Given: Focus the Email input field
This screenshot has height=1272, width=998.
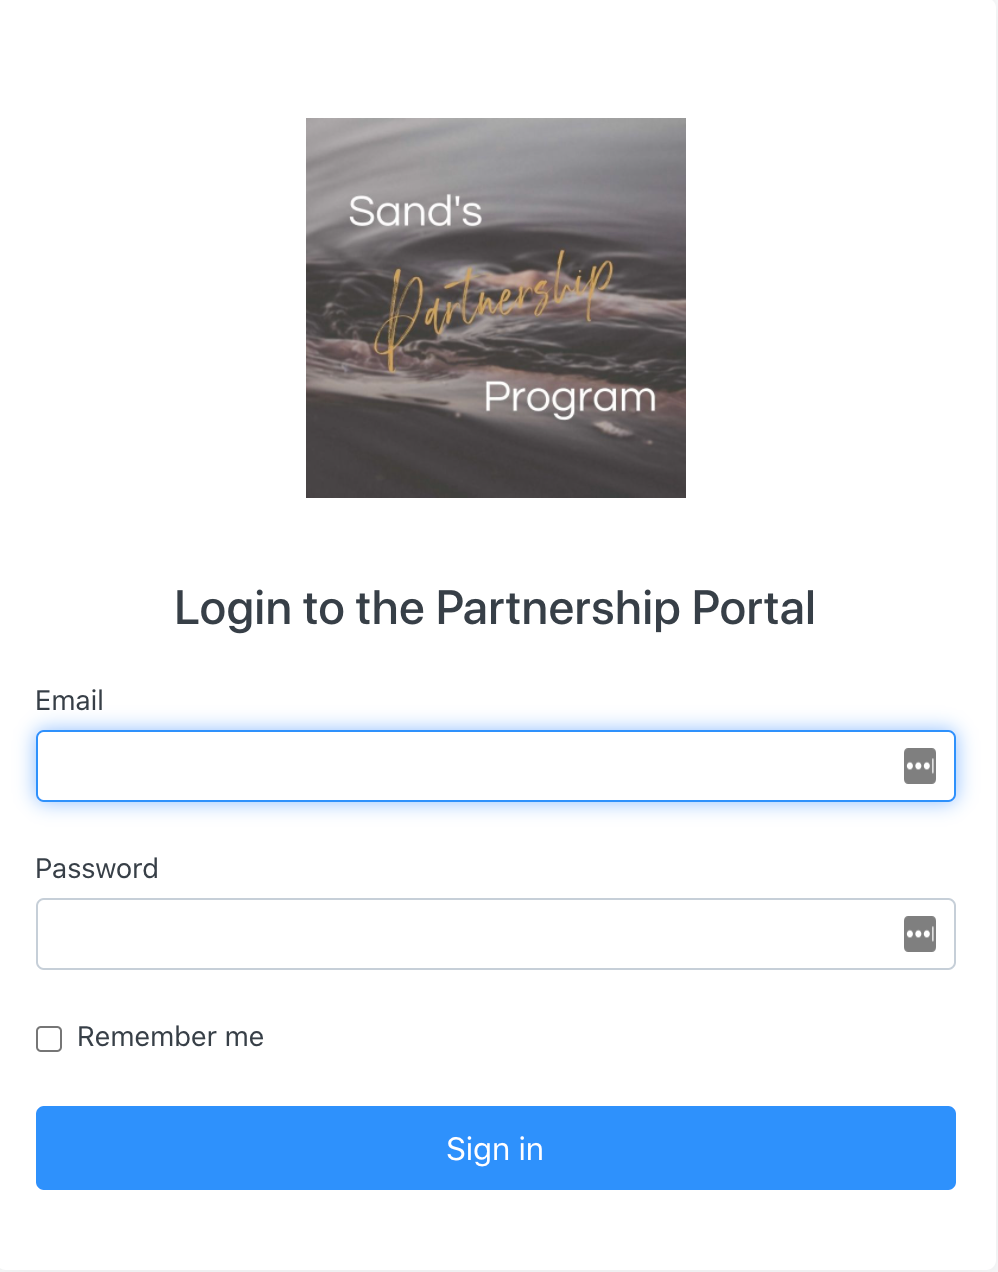Looking at the screenshot, I should pyautogui.click(x=460, y=766).
